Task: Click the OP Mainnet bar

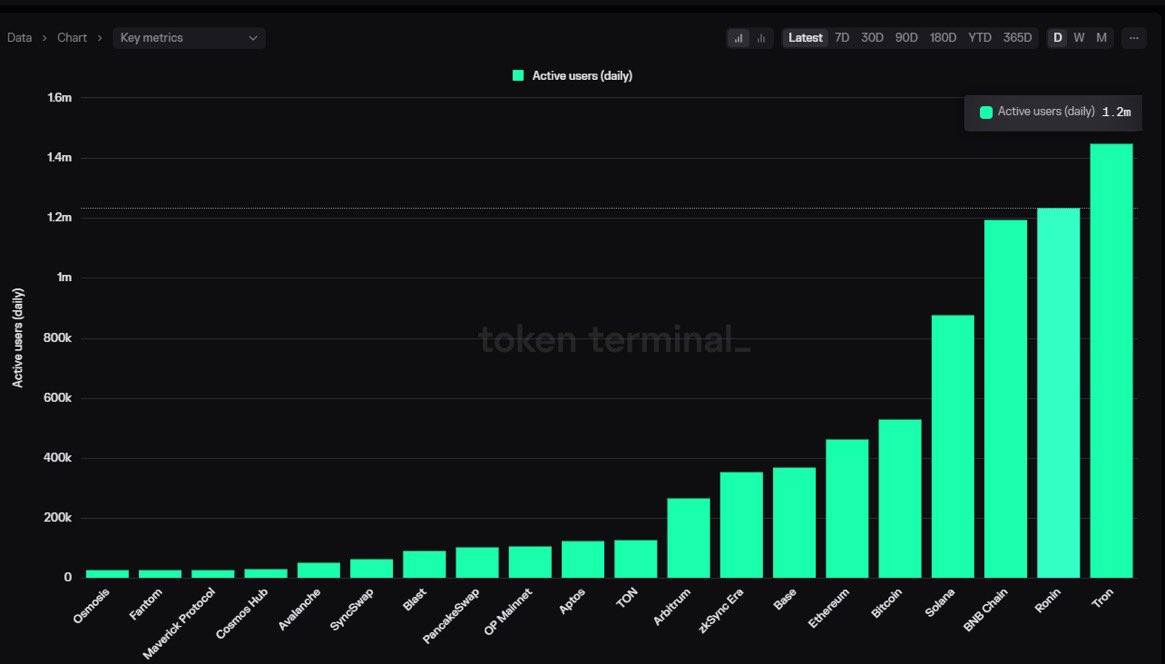Action: point(530,562)
